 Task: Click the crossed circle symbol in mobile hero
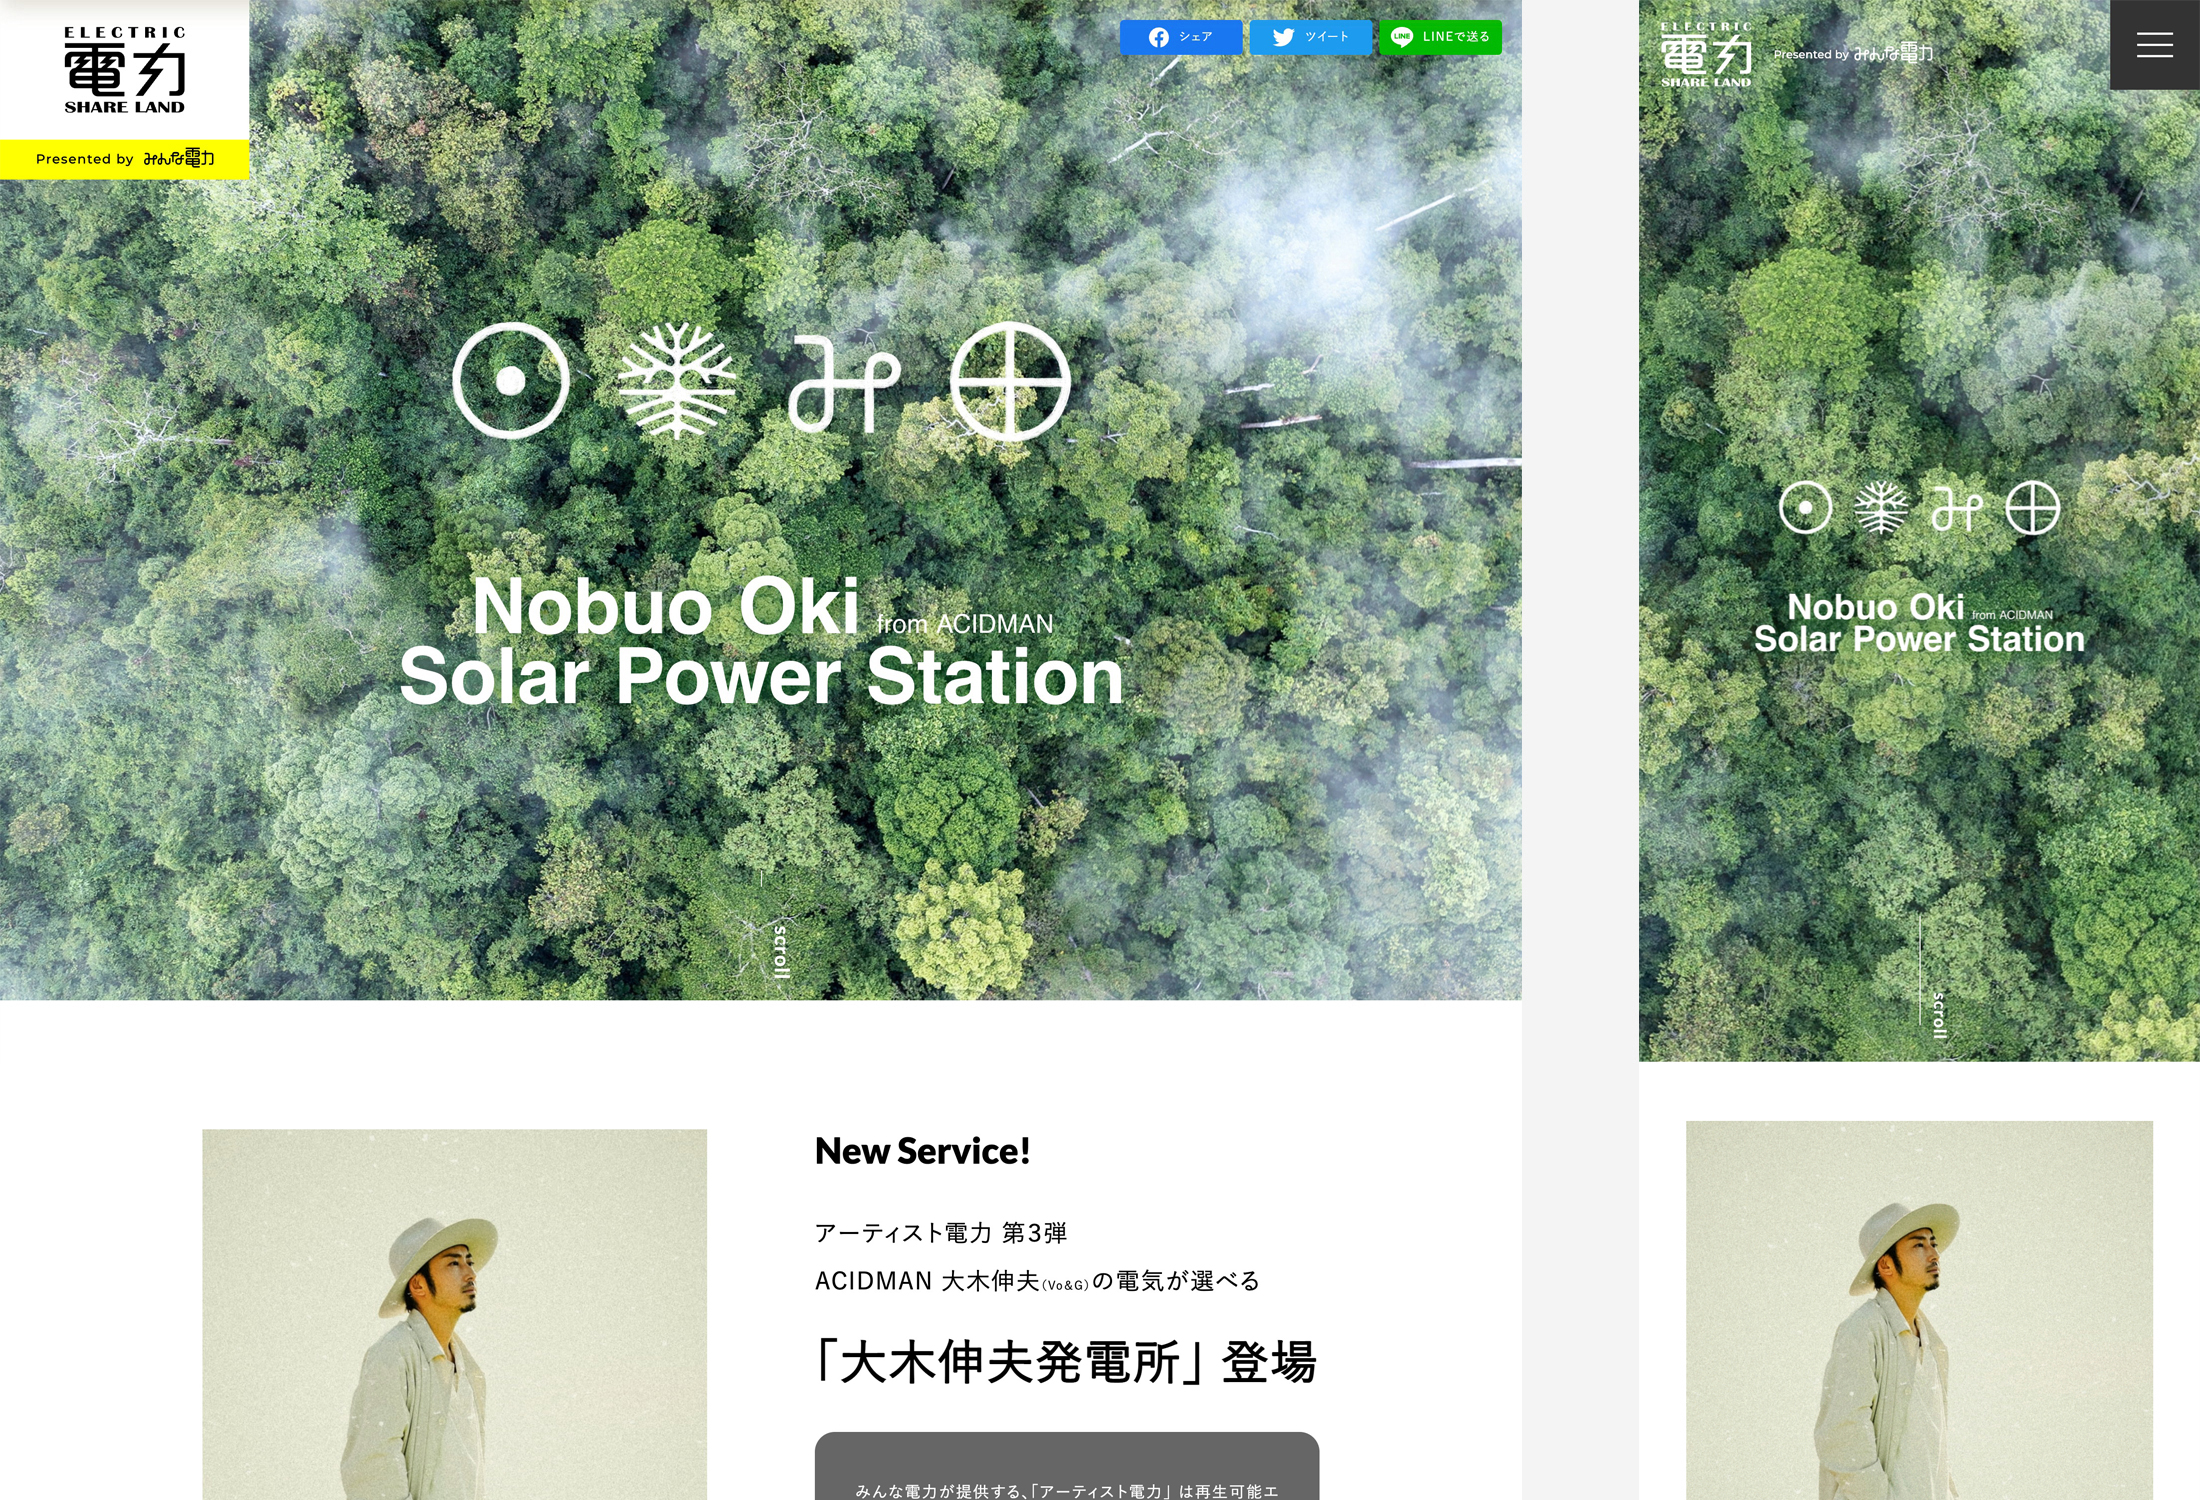[2033, 508]
